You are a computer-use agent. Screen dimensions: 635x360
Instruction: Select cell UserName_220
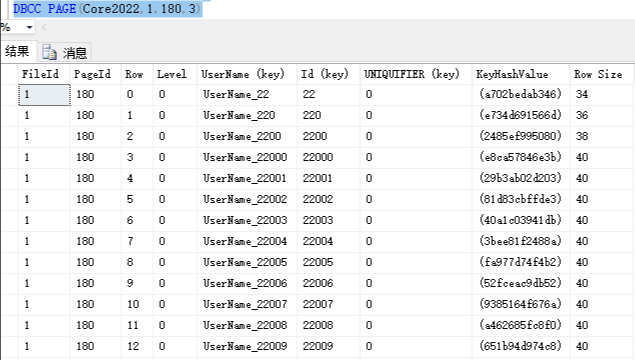(247, 115)
